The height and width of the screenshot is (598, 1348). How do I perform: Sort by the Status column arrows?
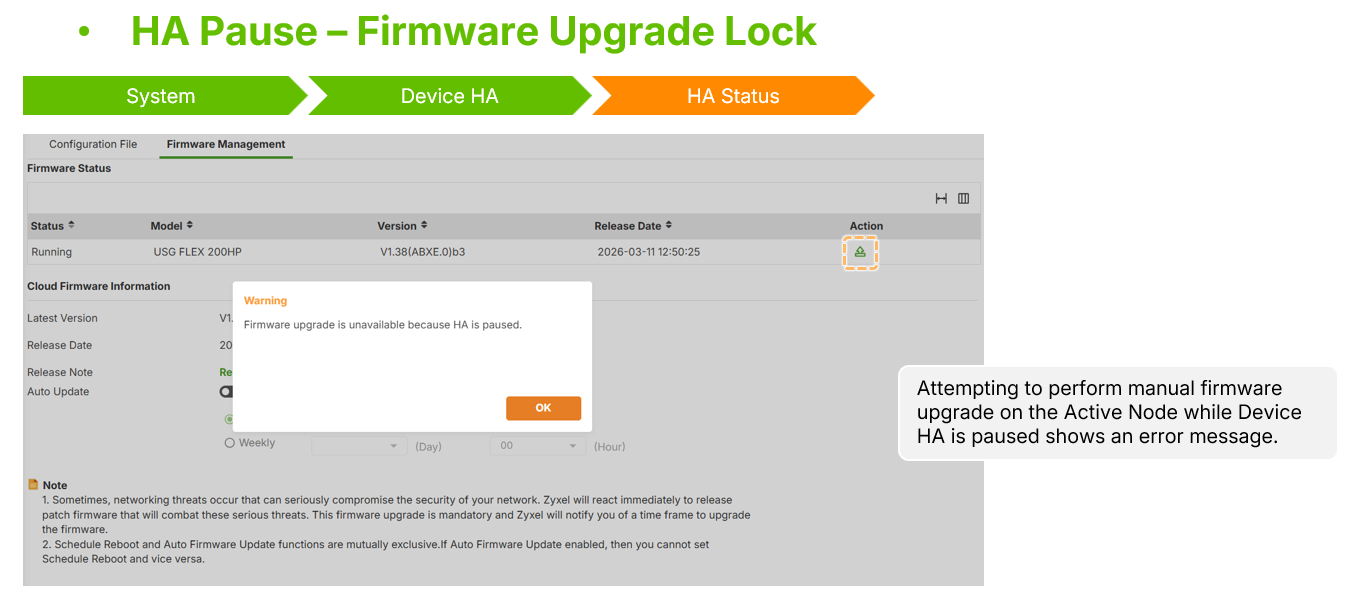coord(71,226)
